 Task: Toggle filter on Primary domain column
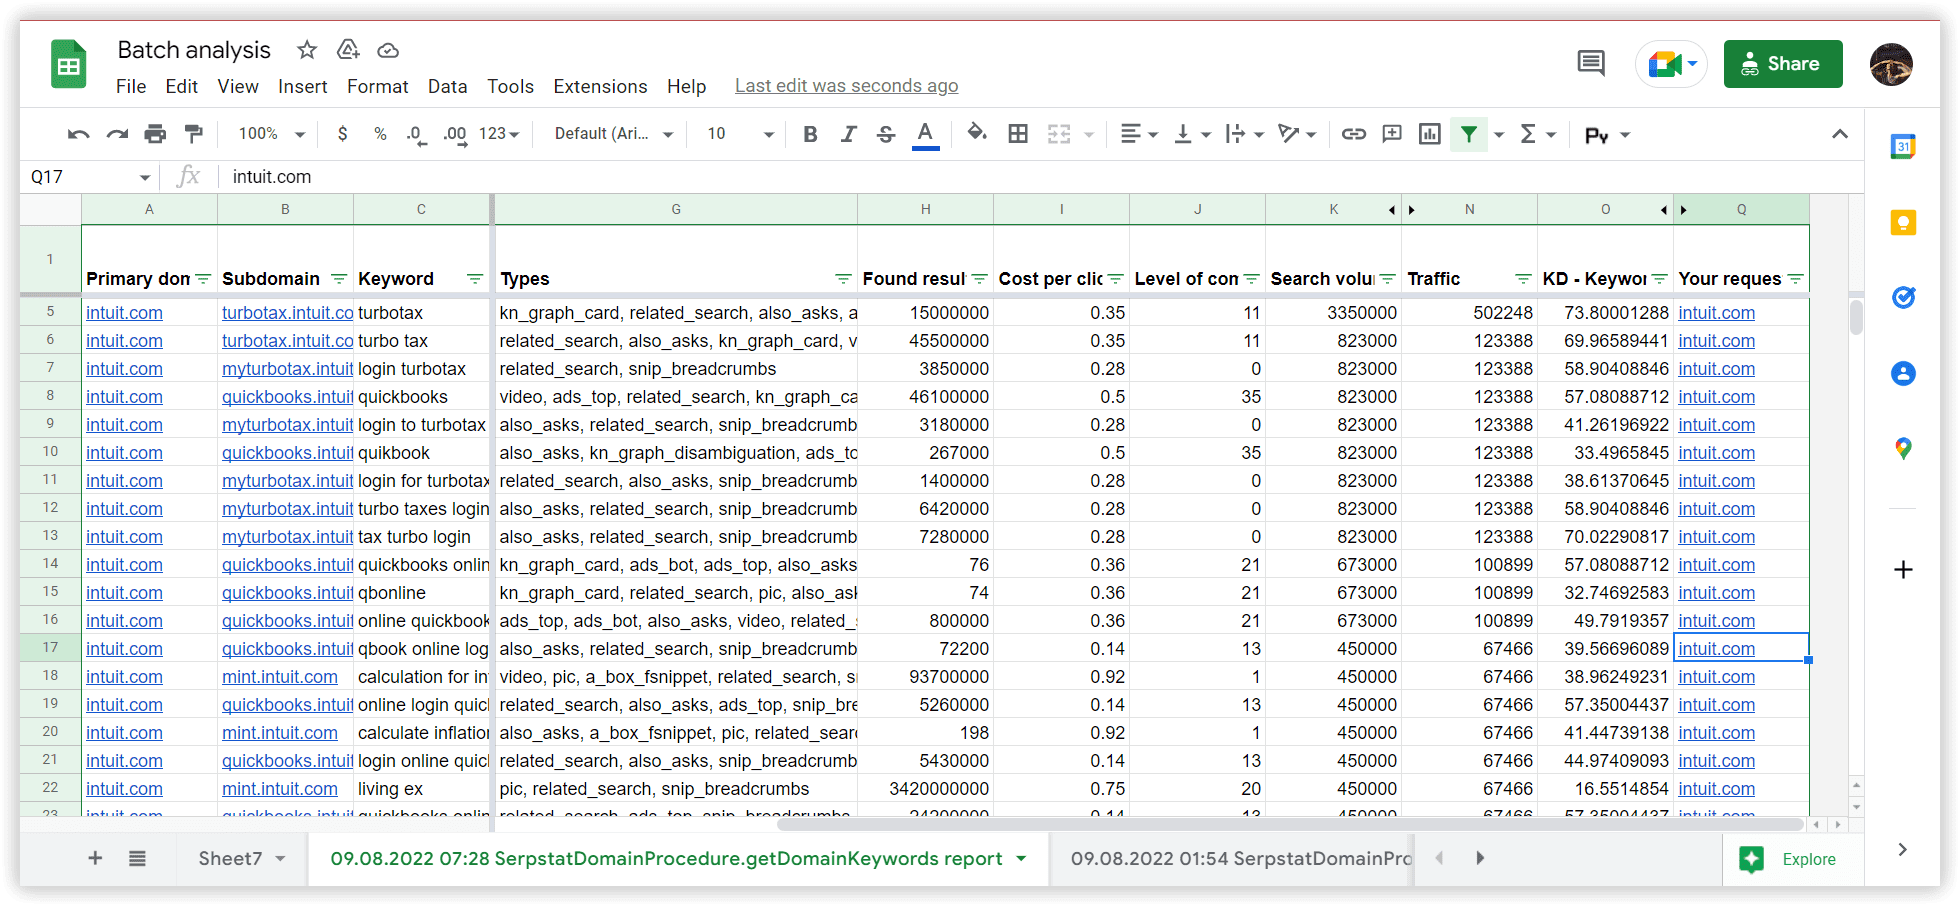(204, 279)
